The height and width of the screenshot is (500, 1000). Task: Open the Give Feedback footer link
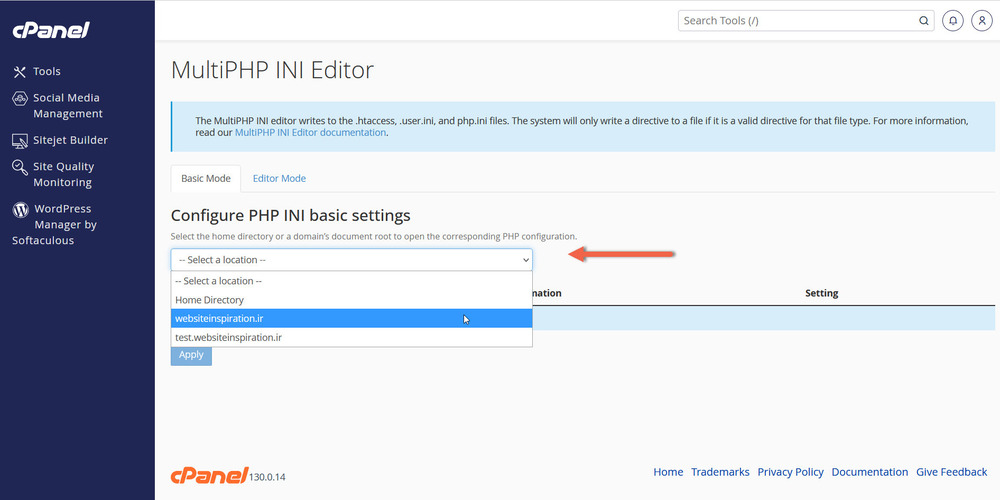point(952,472)
